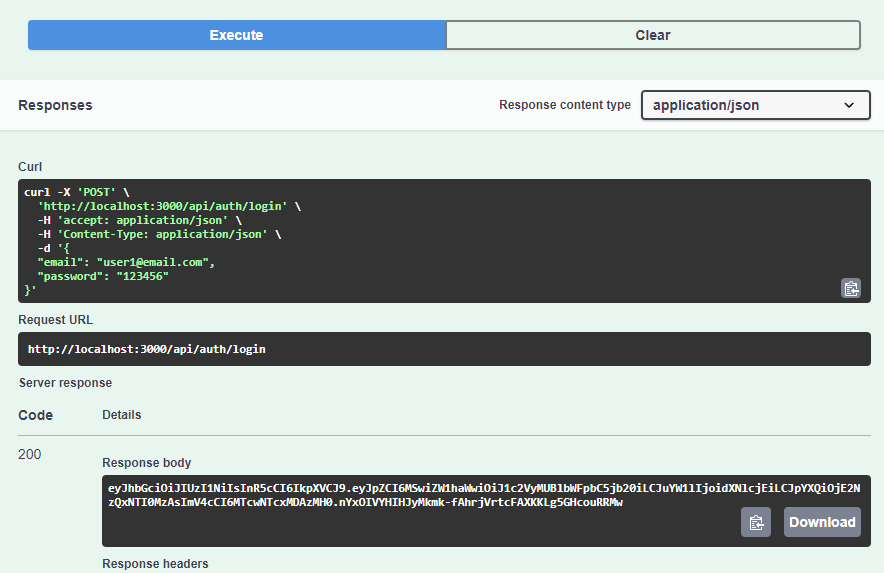Click the Code column header
This screenshot has height=573, width=884.
click(x=36, y=415)
